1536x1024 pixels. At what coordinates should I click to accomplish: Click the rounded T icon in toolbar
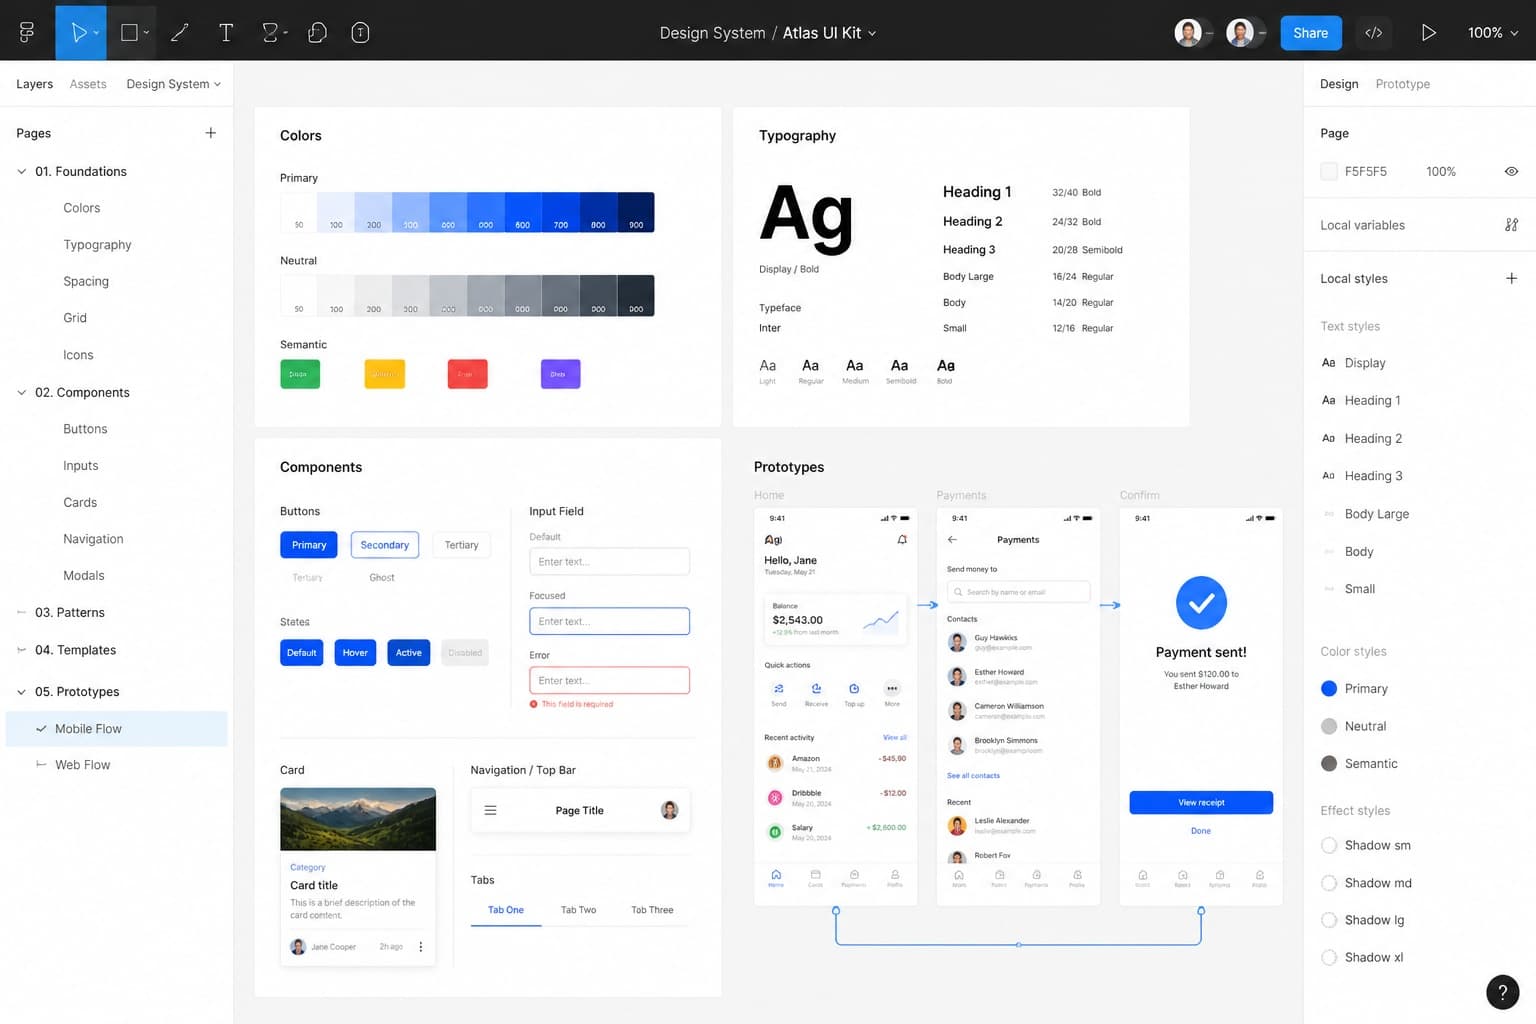point(361,33)
